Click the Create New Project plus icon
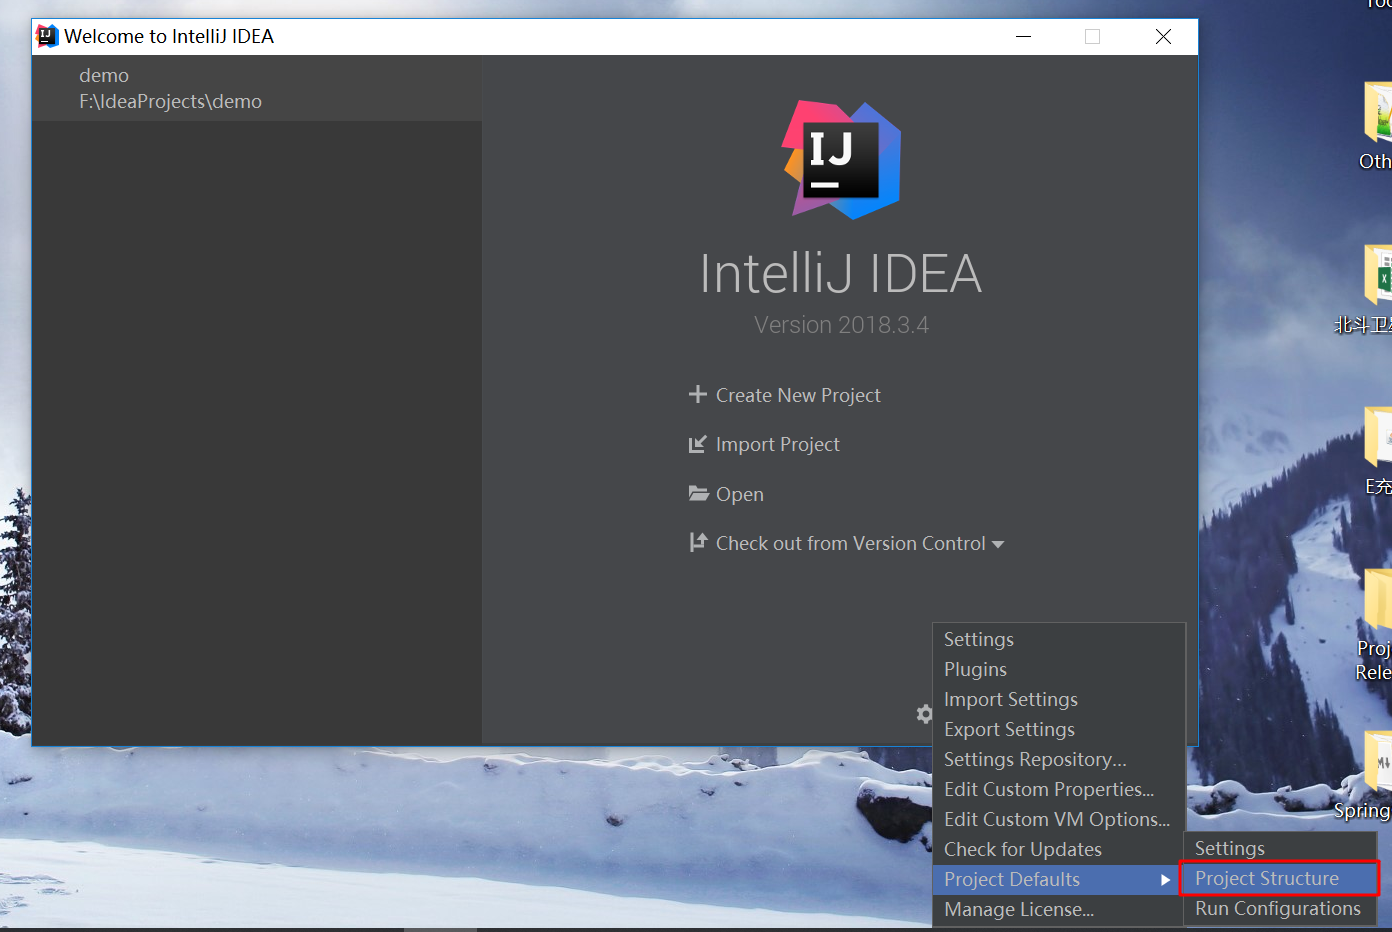The image size is (1392, 932). click(698, 394)
